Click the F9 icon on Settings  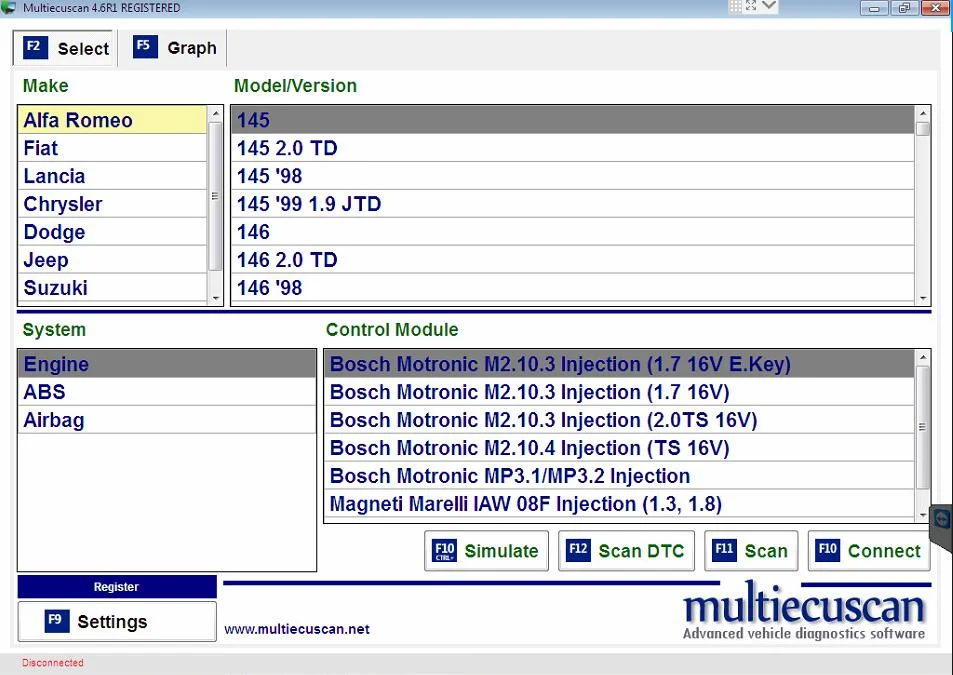pos(57,621)
